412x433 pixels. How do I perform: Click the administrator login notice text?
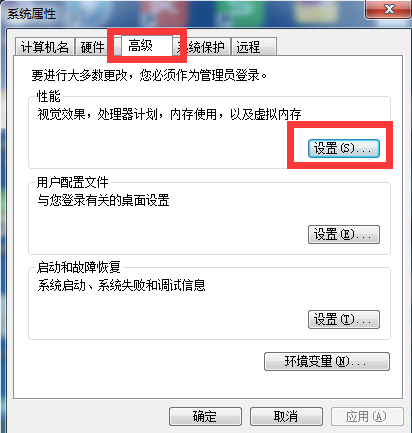click(x=149, y=75)
